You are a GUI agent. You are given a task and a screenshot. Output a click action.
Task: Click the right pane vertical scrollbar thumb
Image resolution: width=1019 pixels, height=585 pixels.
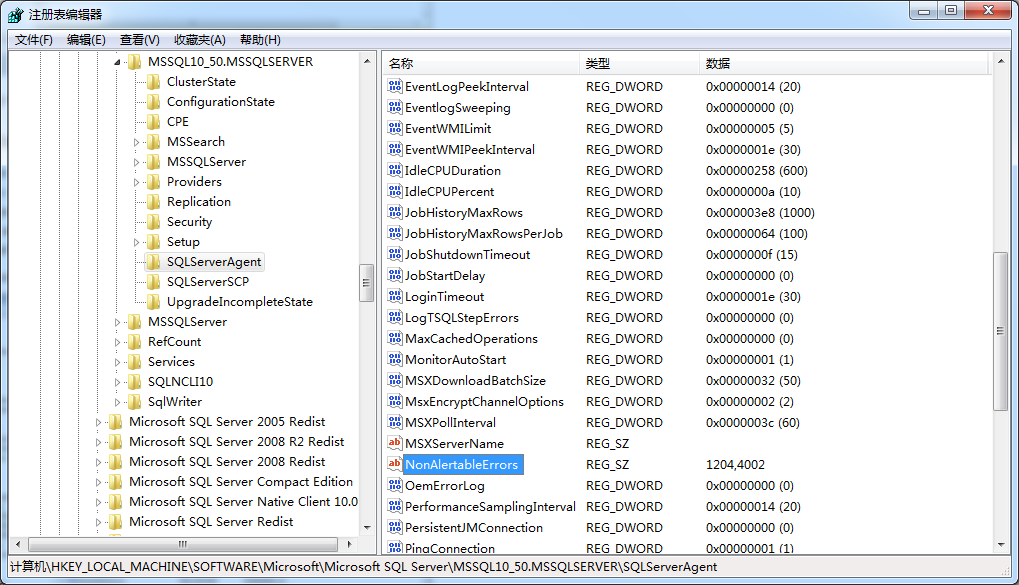[1000, 330]
